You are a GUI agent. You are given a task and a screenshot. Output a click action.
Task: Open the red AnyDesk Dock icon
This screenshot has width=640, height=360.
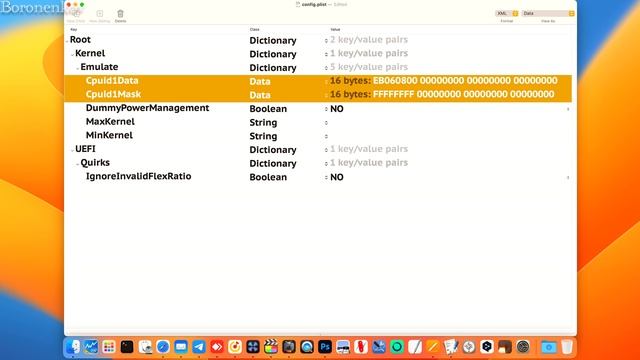(217, 347)
